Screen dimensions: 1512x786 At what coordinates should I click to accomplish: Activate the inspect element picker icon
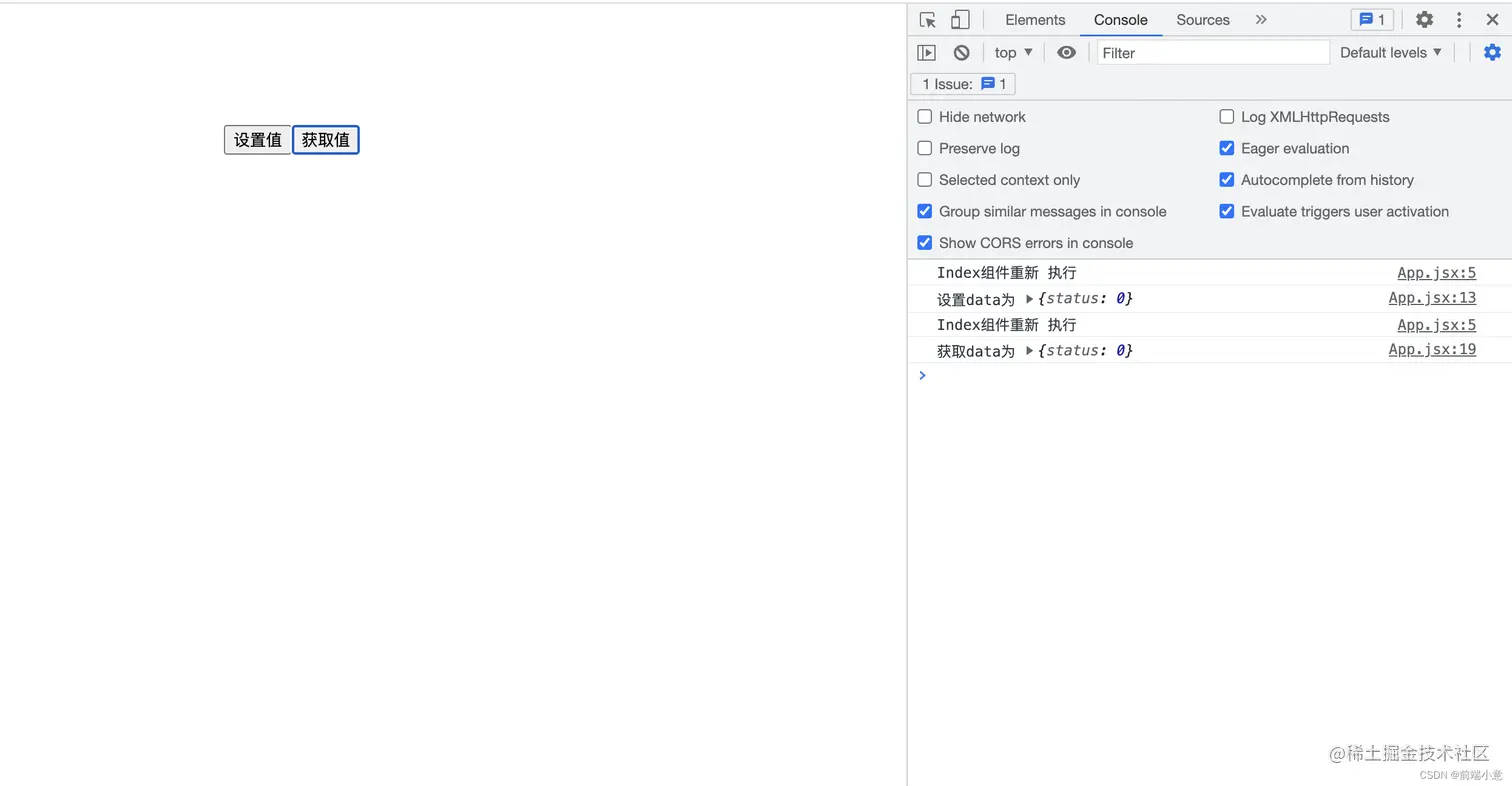928,20
